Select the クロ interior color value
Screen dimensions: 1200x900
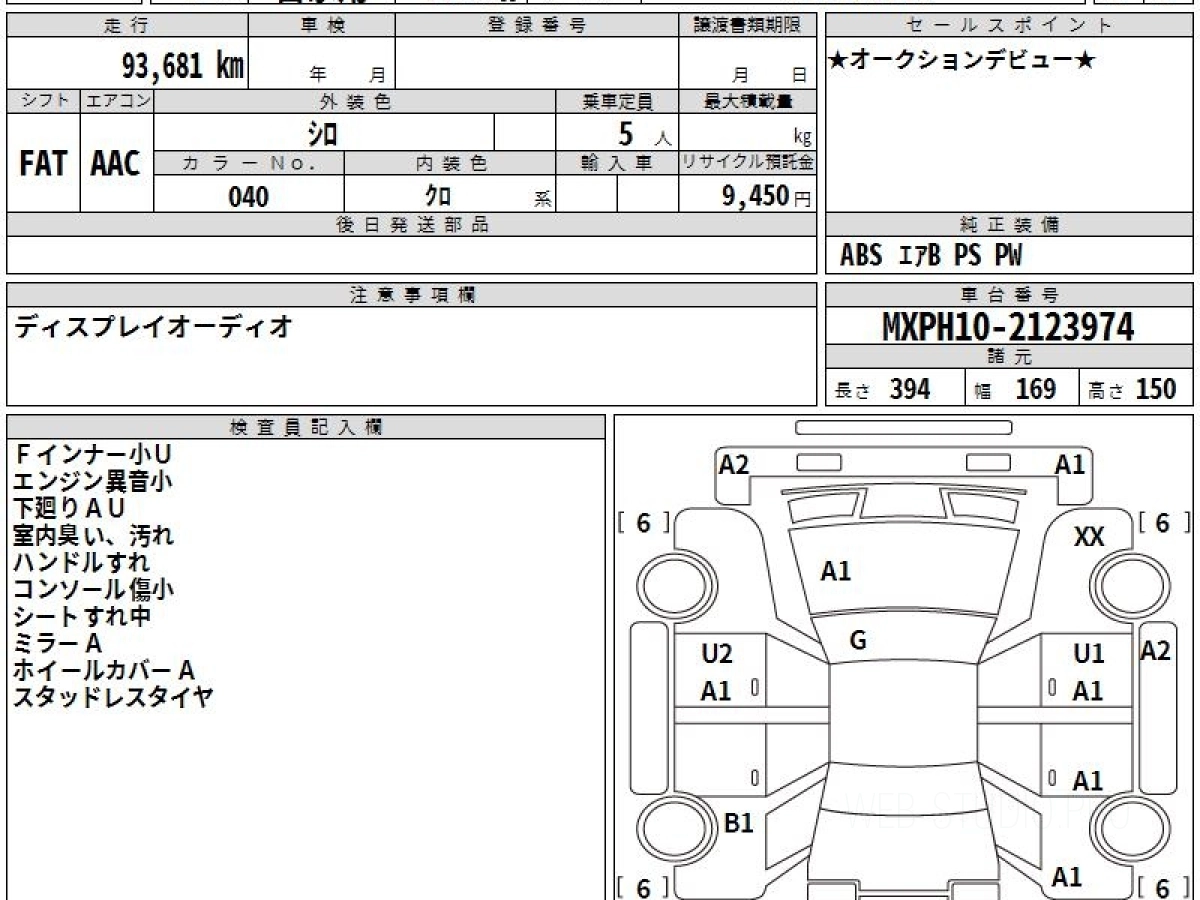[437, 196]
